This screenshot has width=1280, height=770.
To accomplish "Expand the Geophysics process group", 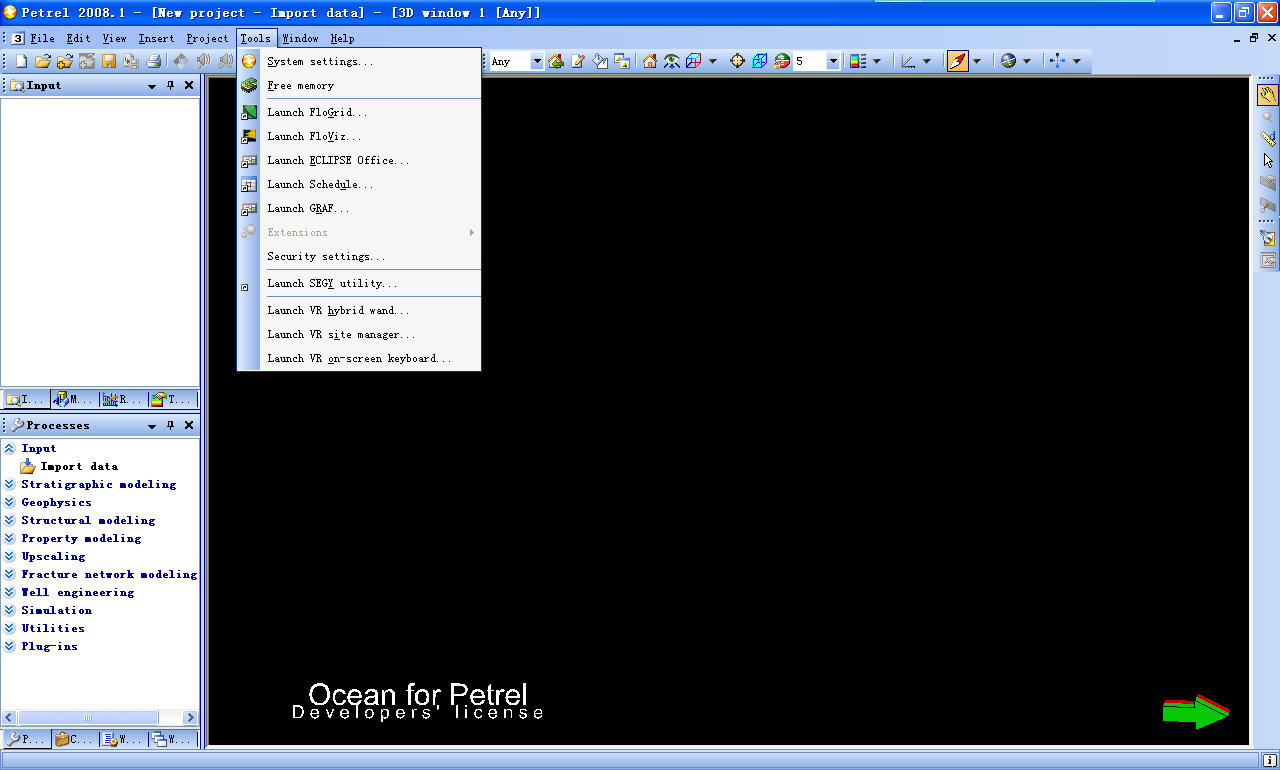I will [9, 503].
